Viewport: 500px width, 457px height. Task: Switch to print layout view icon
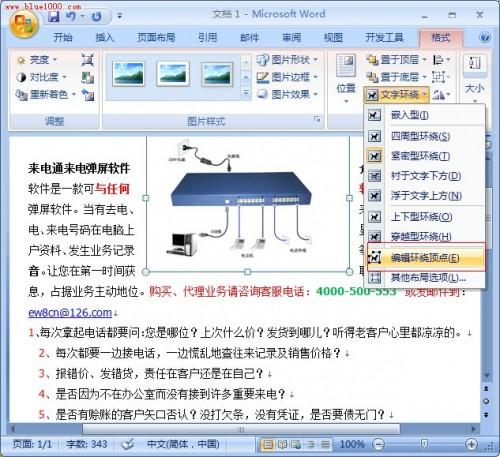point(268,444)
